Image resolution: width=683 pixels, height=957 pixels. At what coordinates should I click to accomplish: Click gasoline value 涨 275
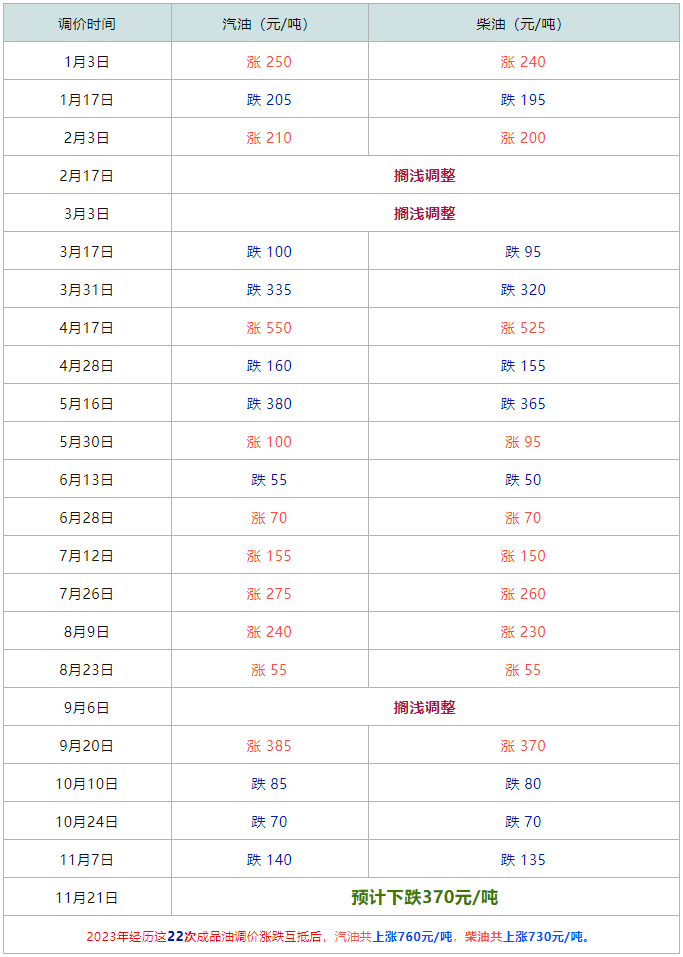point(269,594)
